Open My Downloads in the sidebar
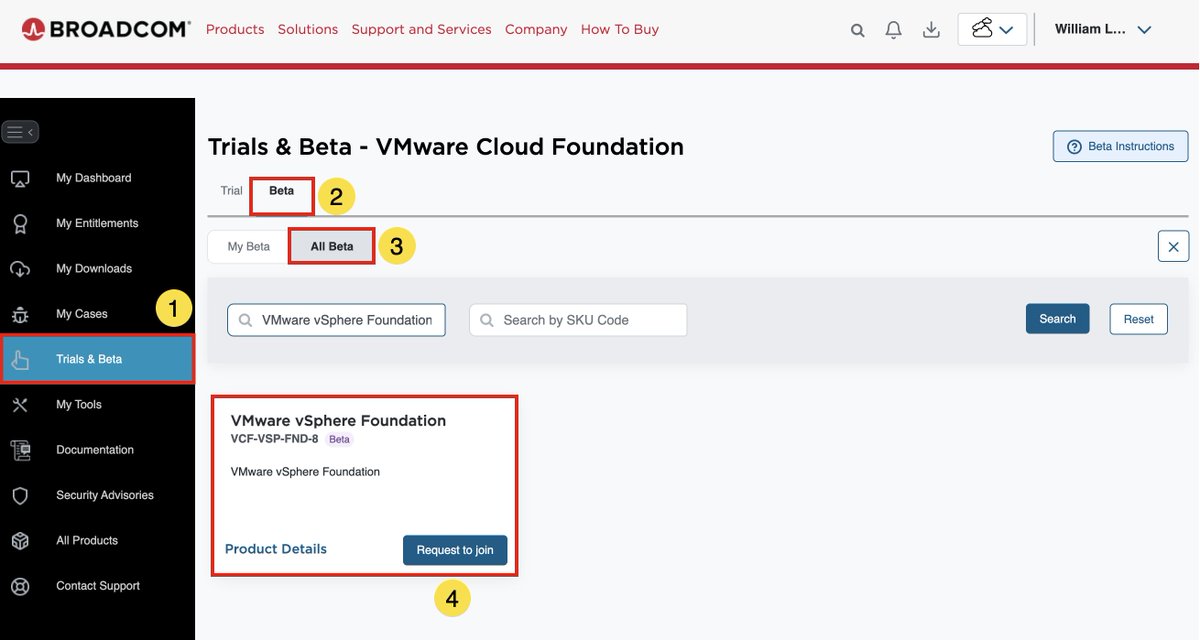The height and width of the screenshot is (640, 1200). [x=94, y=268]
